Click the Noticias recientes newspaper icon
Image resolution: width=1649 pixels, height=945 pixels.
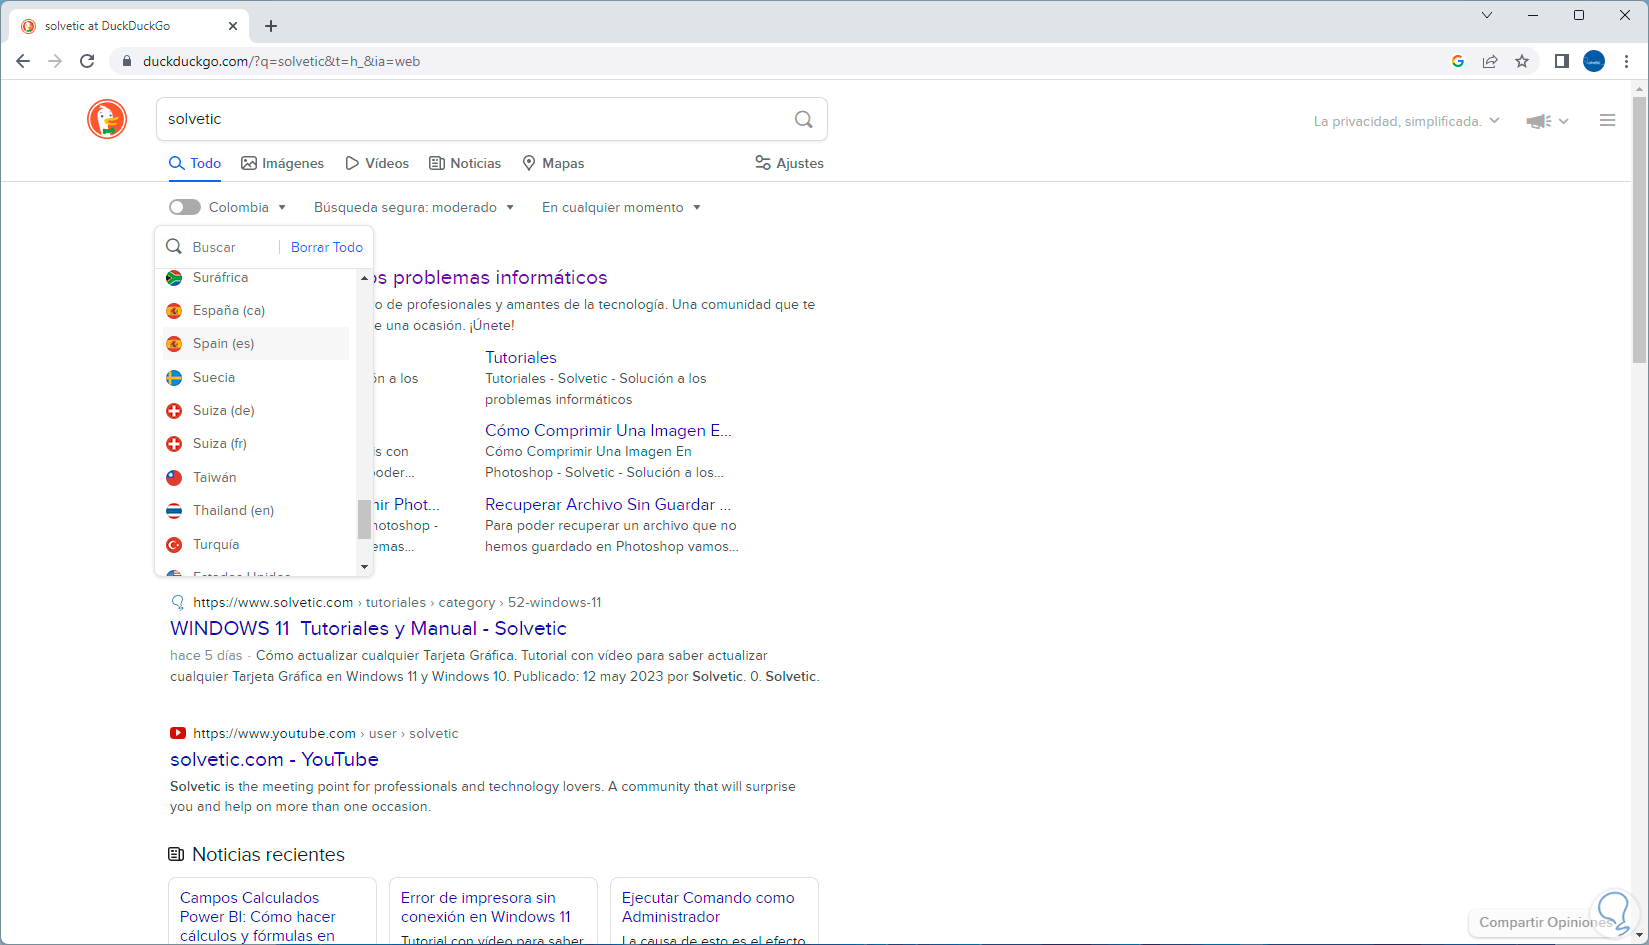pos(176,854)
